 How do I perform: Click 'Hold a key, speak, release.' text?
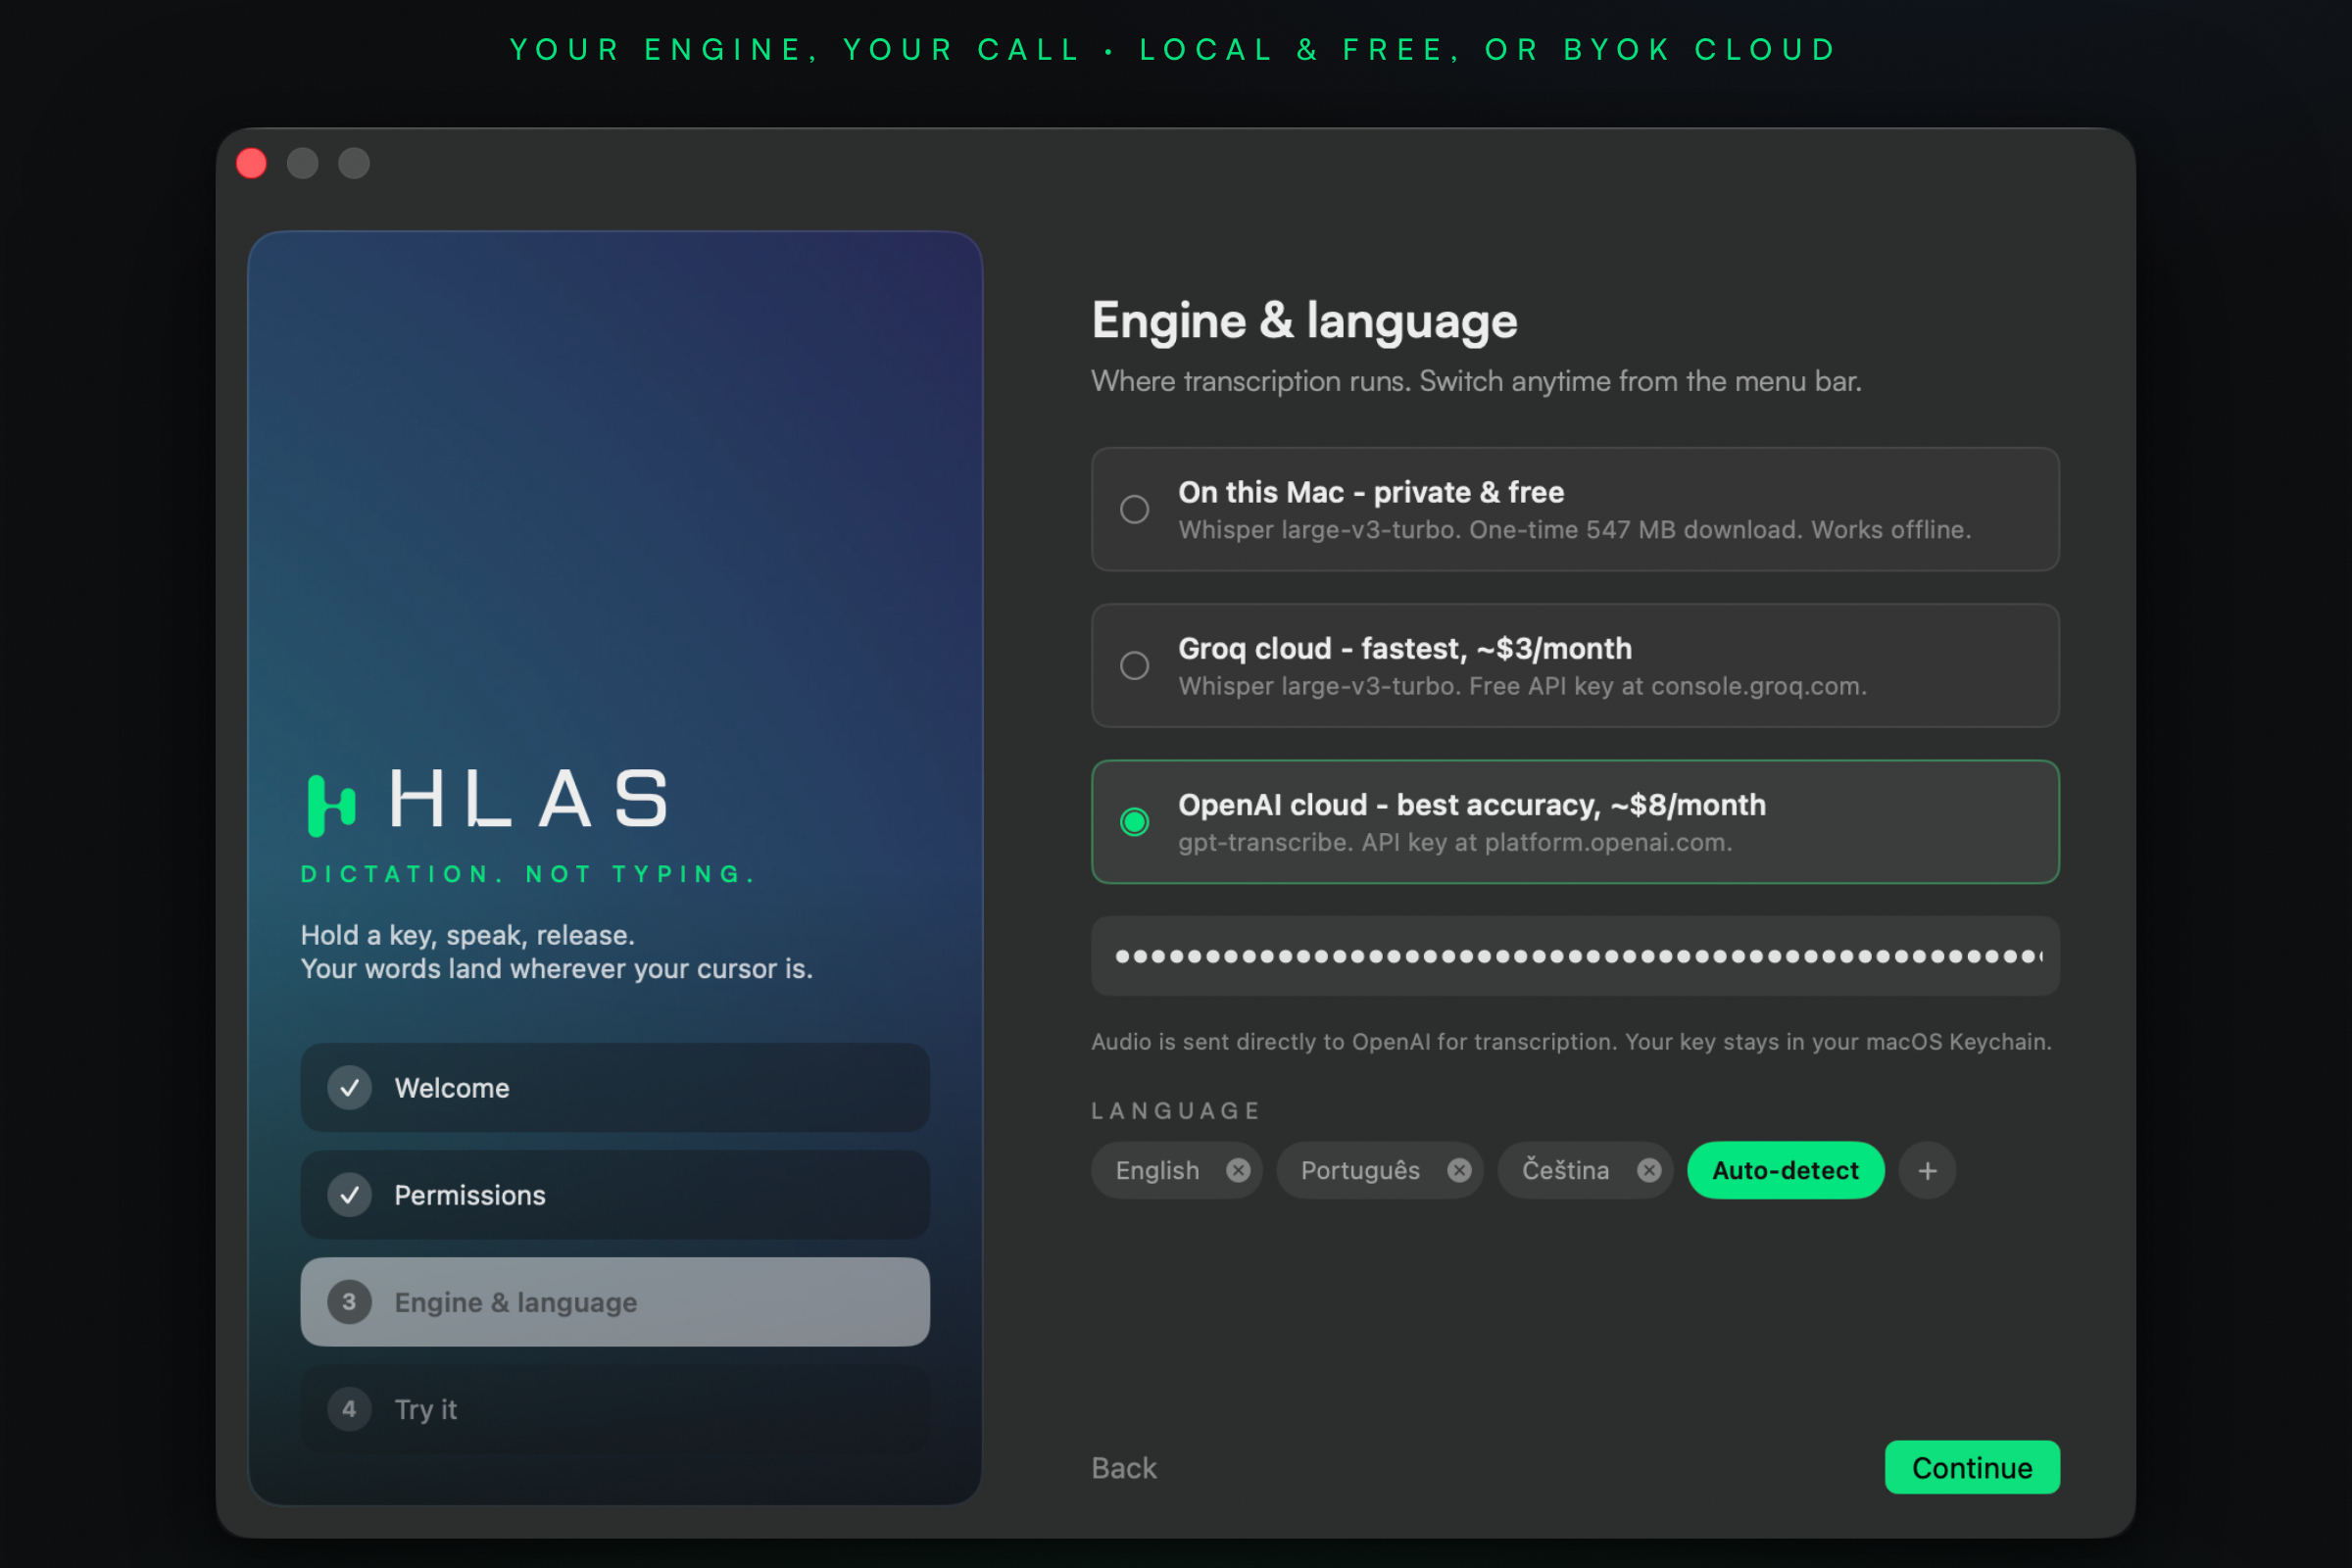[468, 935]
